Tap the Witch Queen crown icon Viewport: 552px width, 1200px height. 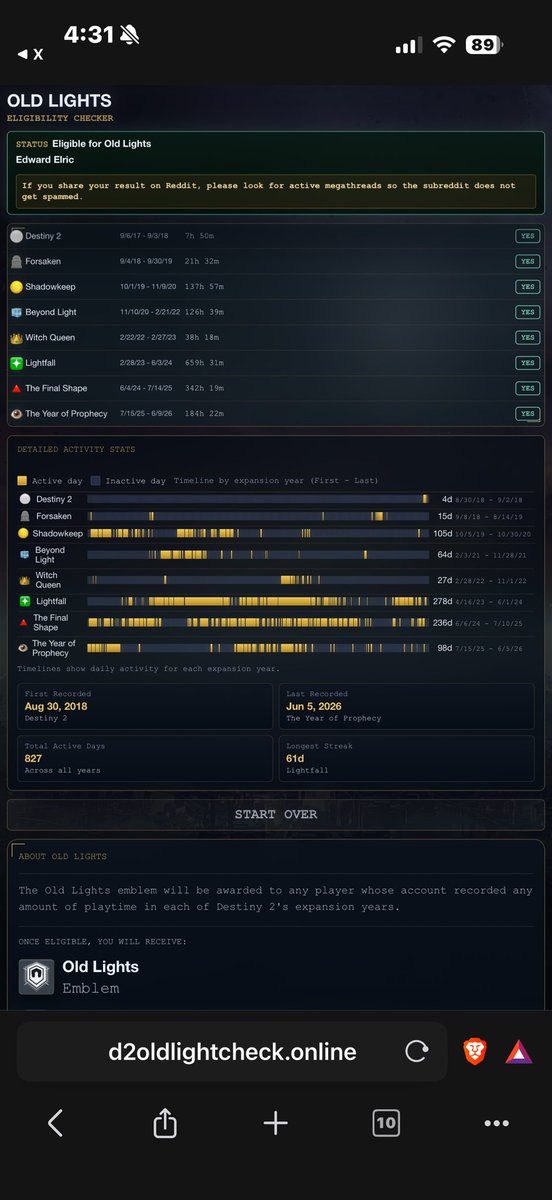16,338
